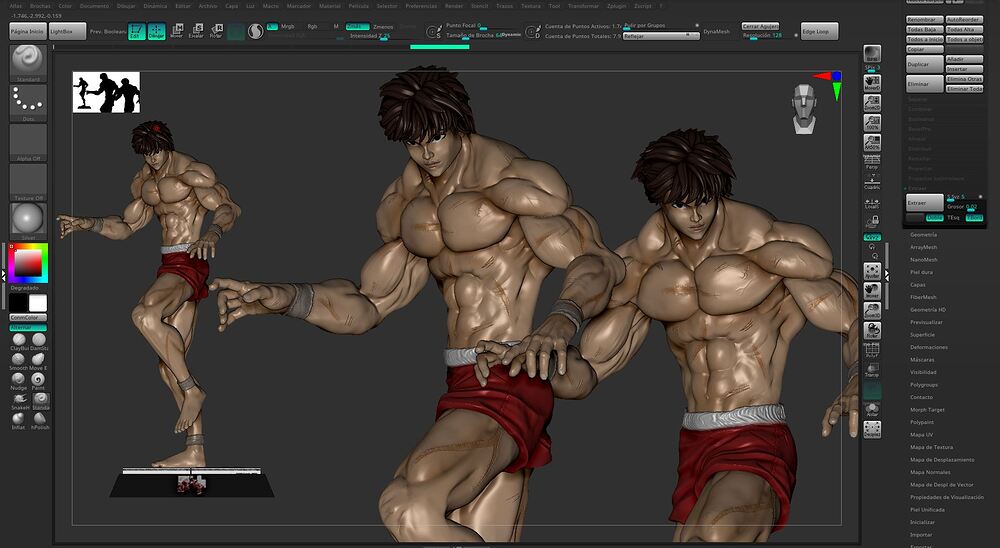The width and height of the screenshot is (1000, 548).
Task: Select the Inflat brush
Action: point(19,420)
